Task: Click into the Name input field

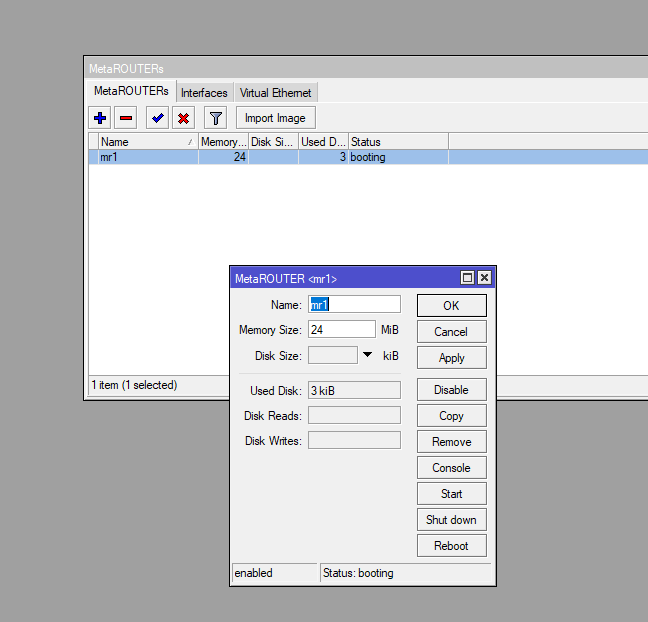Action: 354,305
